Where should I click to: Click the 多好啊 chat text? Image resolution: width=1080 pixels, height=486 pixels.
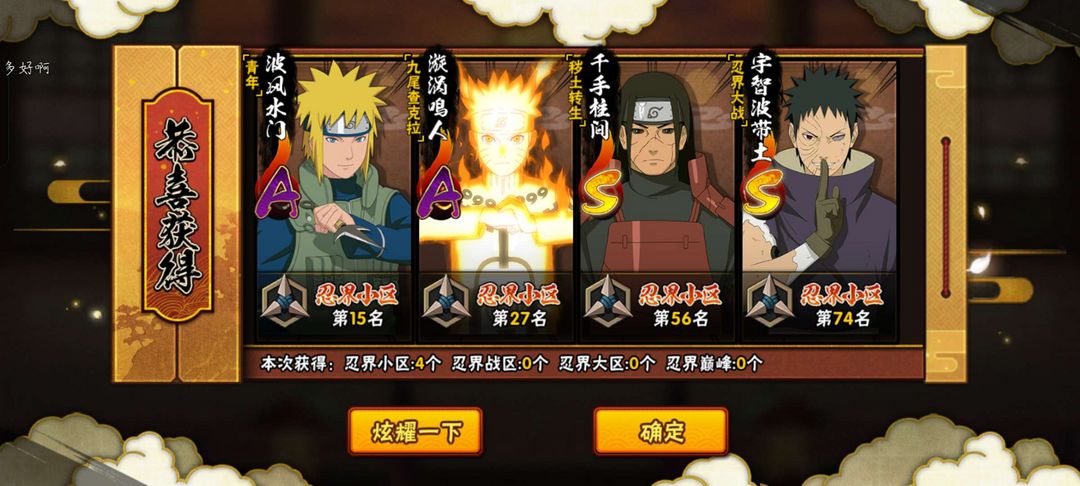point(28,69)
